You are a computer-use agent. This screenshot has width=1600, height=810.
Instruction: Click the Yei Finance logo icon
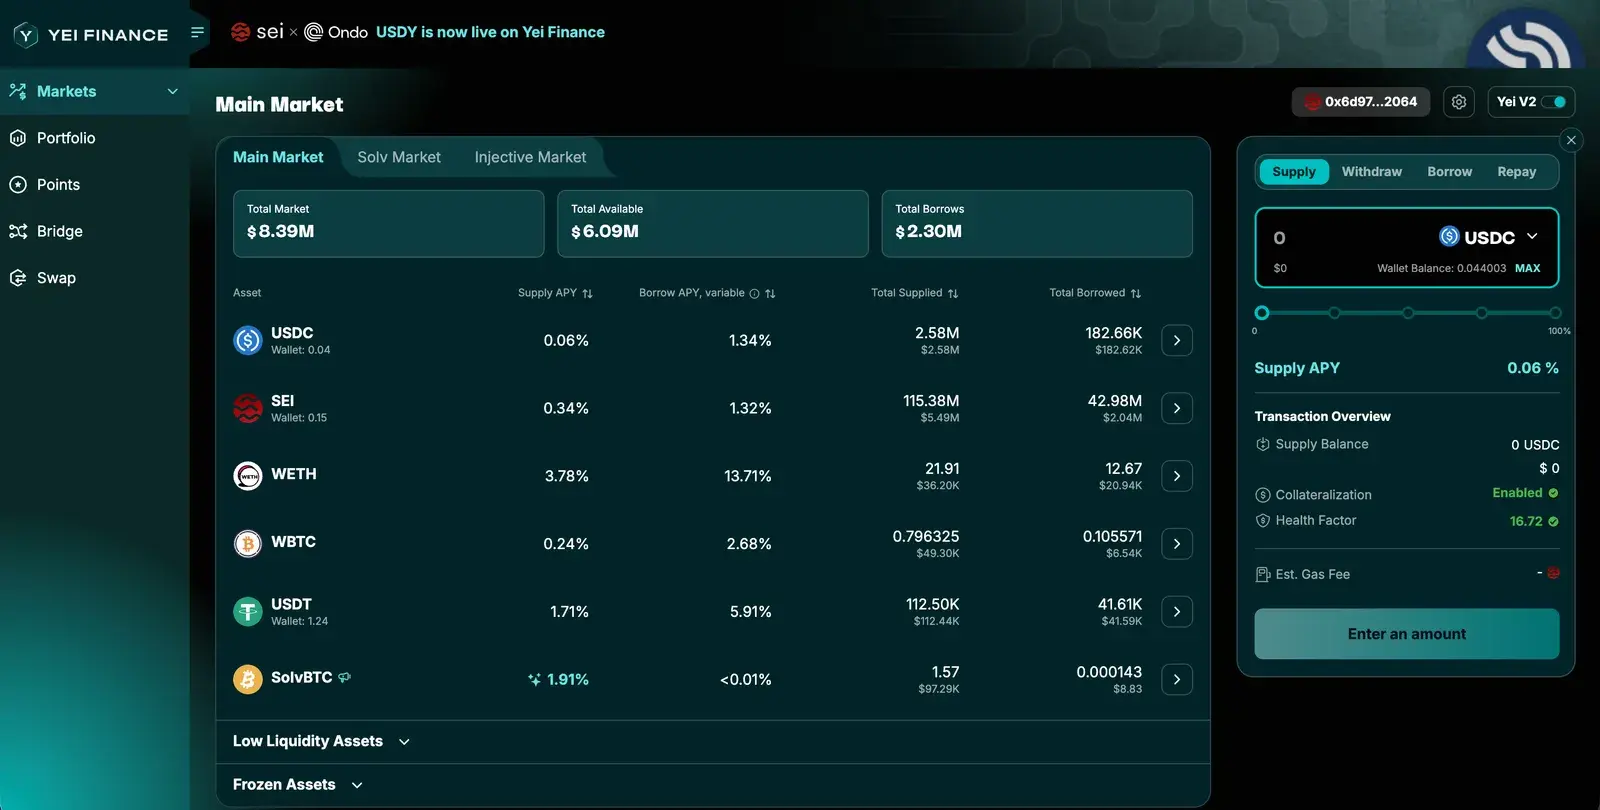tap(26, 35)
